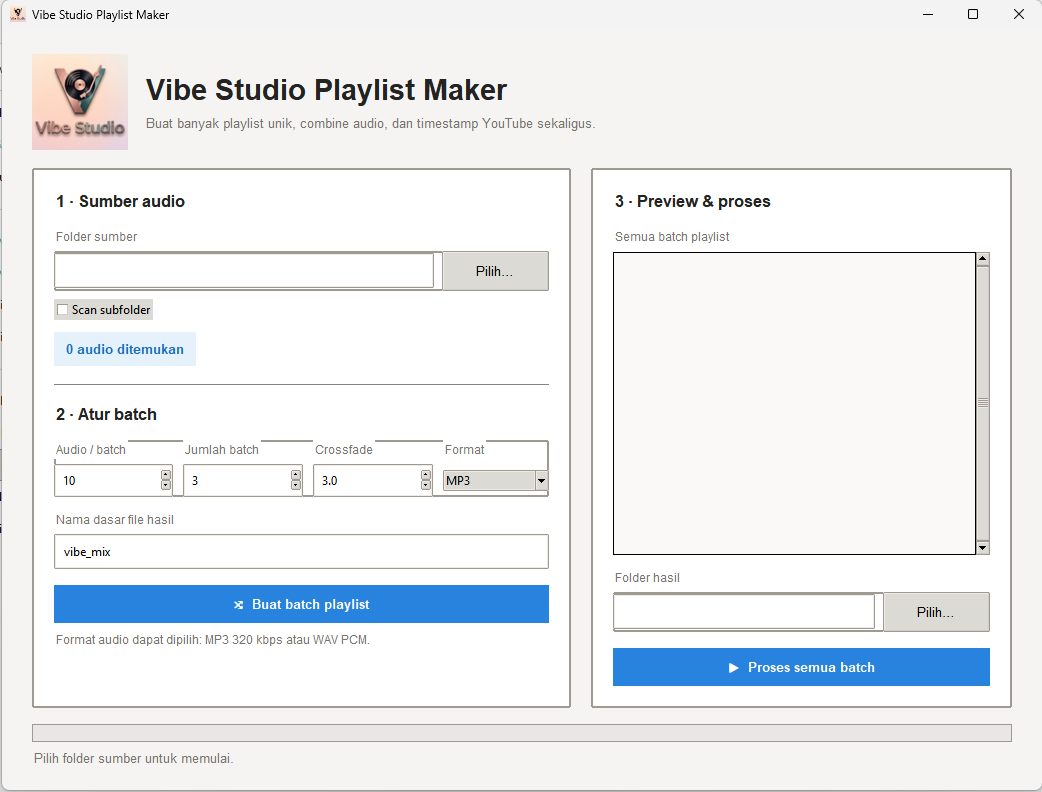Close the Vibe Studio Playlist Maker window

[1019, 14]
